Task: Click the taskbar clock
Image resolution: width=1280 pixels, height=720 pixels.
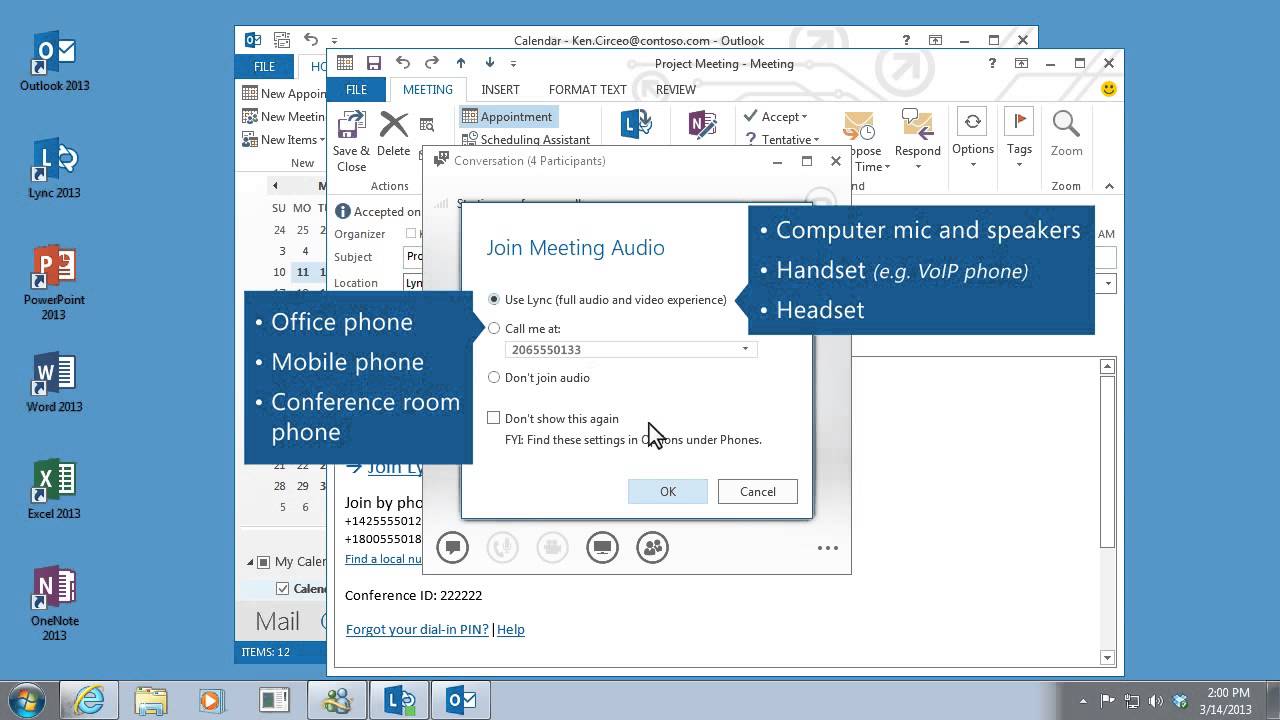Action: pos(1228,700)
